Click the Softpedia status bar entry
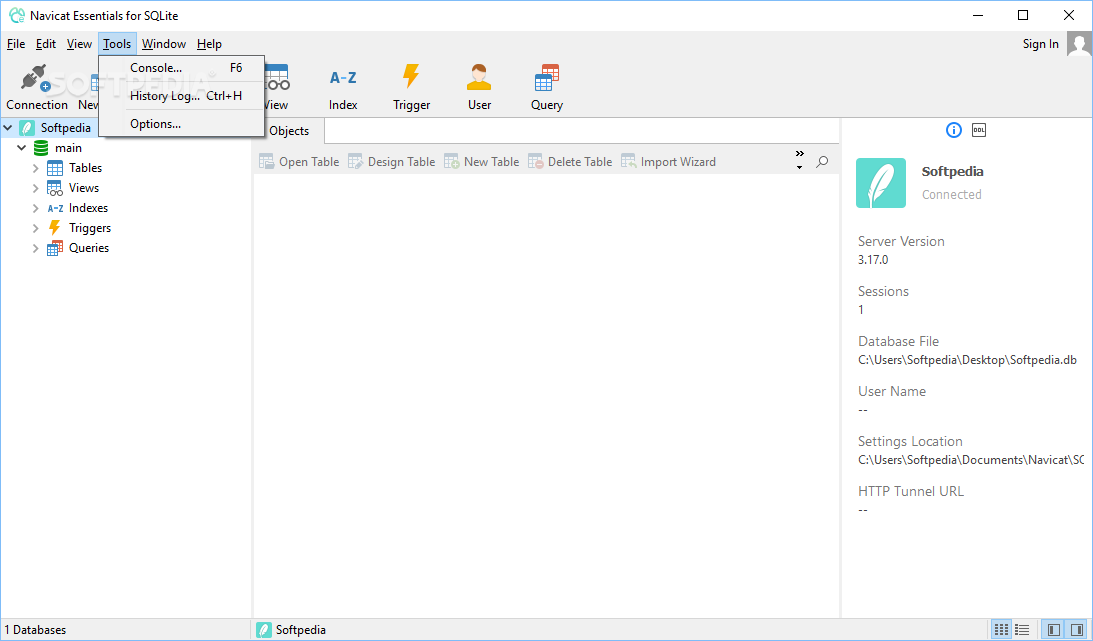The image size is (1093, 641). tap(291, 630)
